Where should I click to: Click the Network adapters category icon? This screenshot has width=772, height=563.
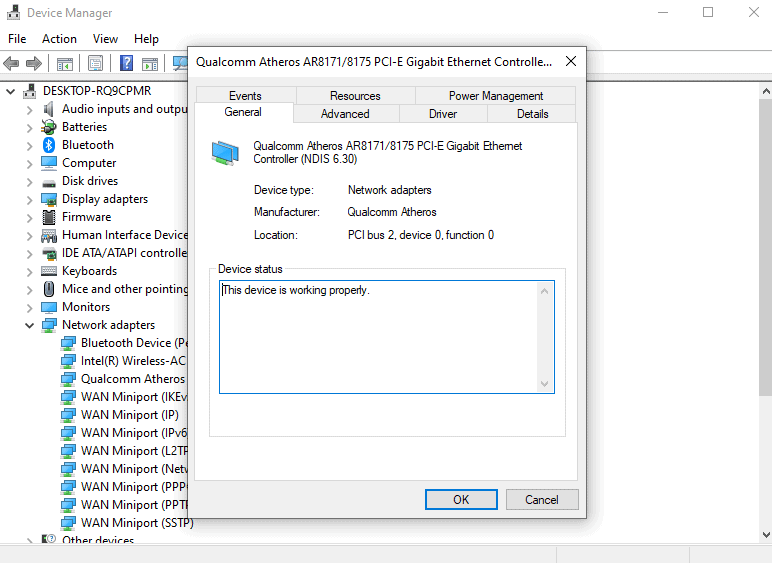click(49, 325)
